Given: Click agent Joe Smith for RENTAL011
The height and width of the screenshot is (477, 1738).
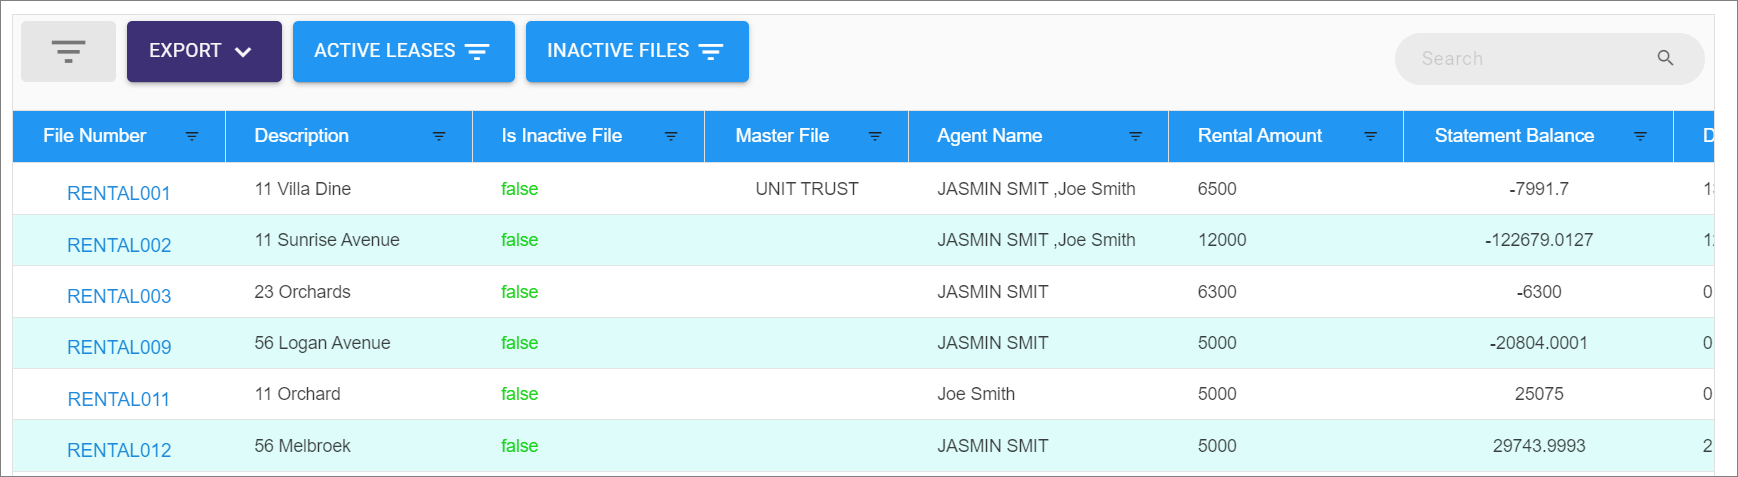Looking at the screenshot, I should pos(976,394).
